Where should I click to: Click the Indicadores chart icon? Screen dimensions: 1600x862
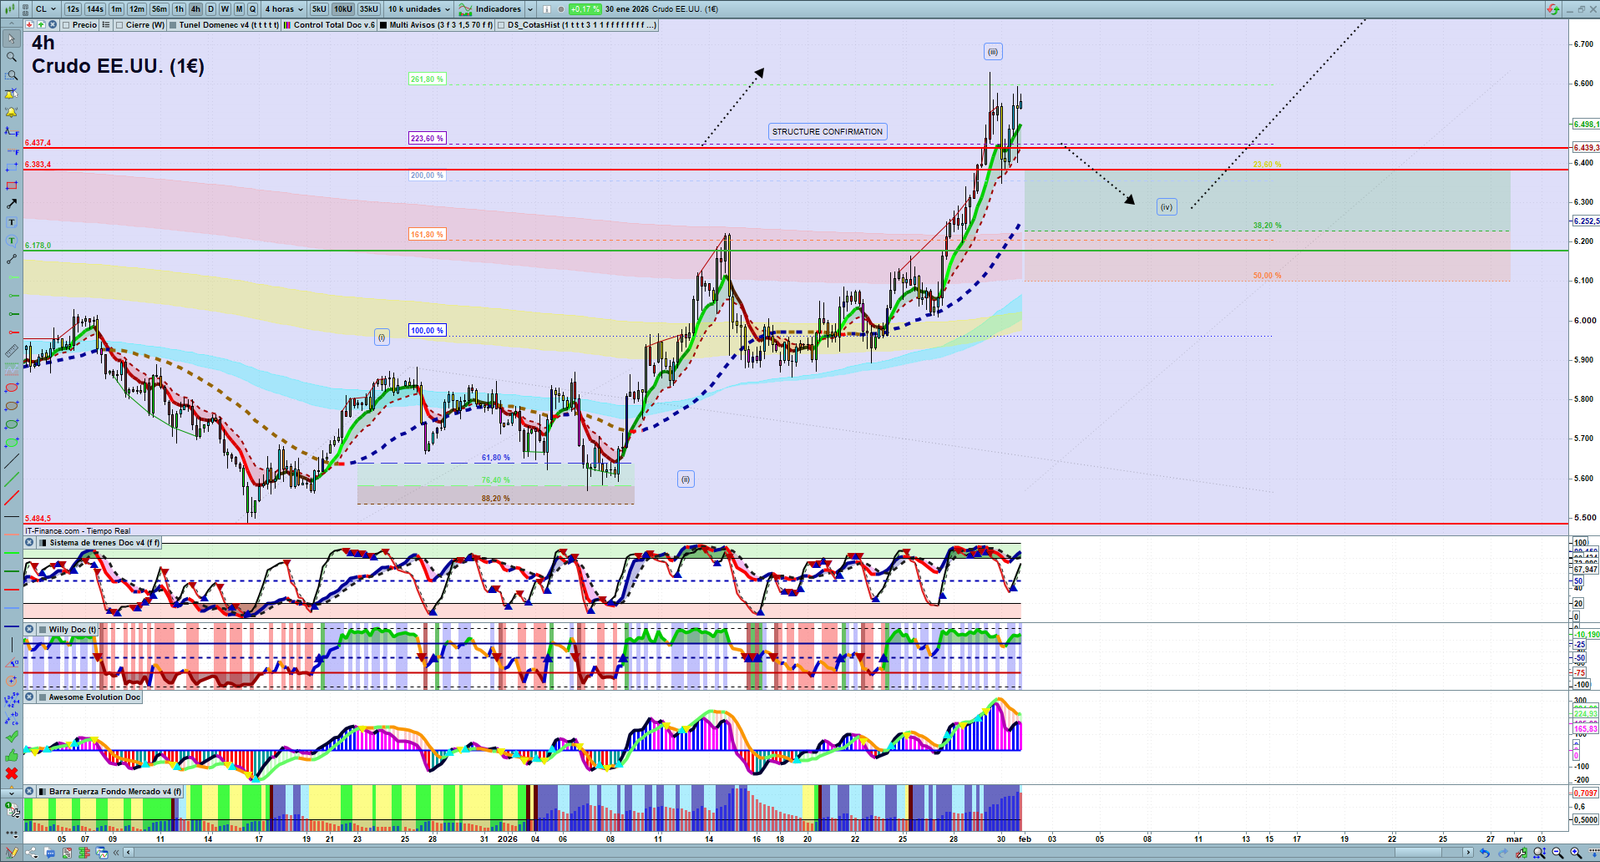point(465,9)
